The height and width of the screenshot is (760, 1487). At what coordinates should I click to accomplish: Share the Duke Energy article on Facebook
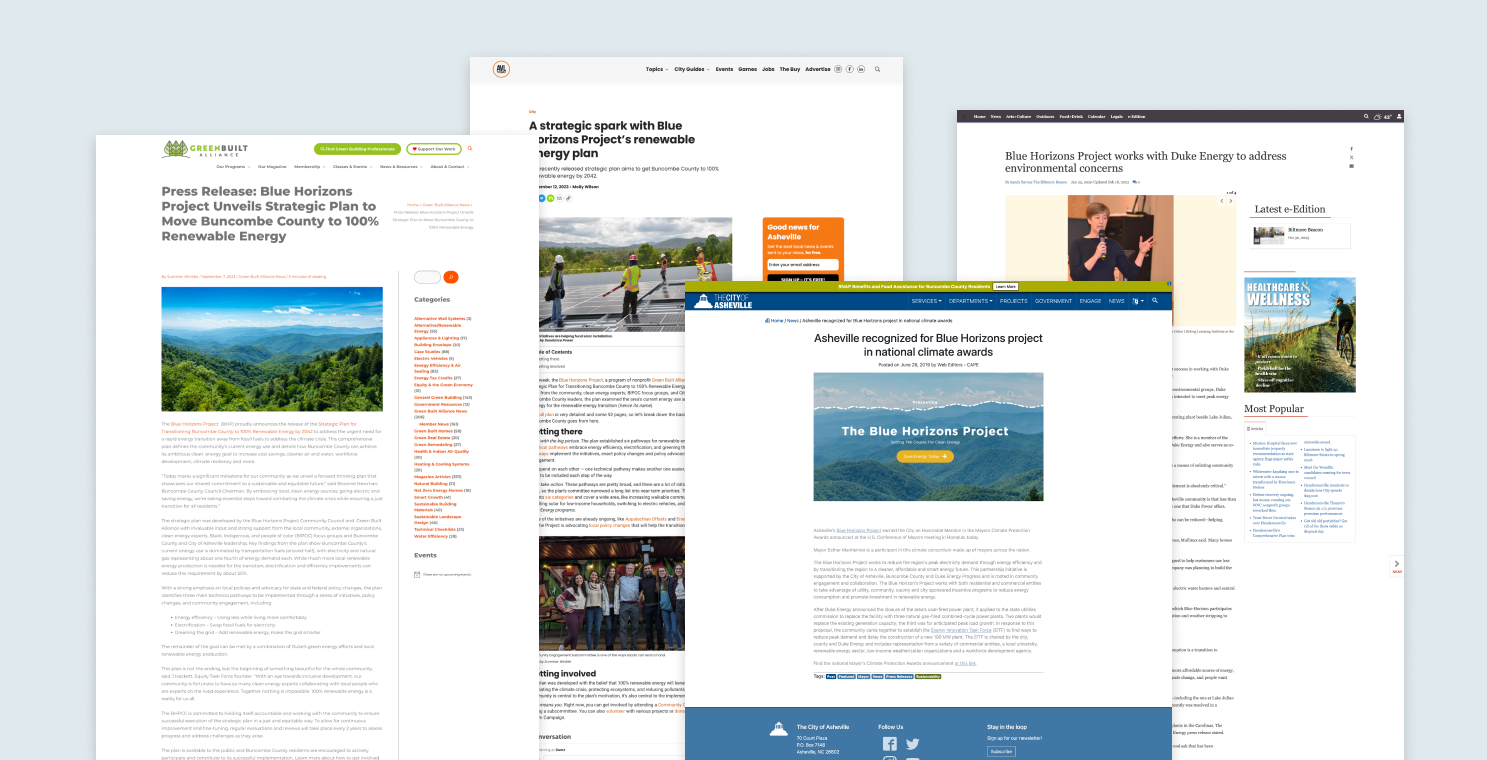tap(1352, 148)
